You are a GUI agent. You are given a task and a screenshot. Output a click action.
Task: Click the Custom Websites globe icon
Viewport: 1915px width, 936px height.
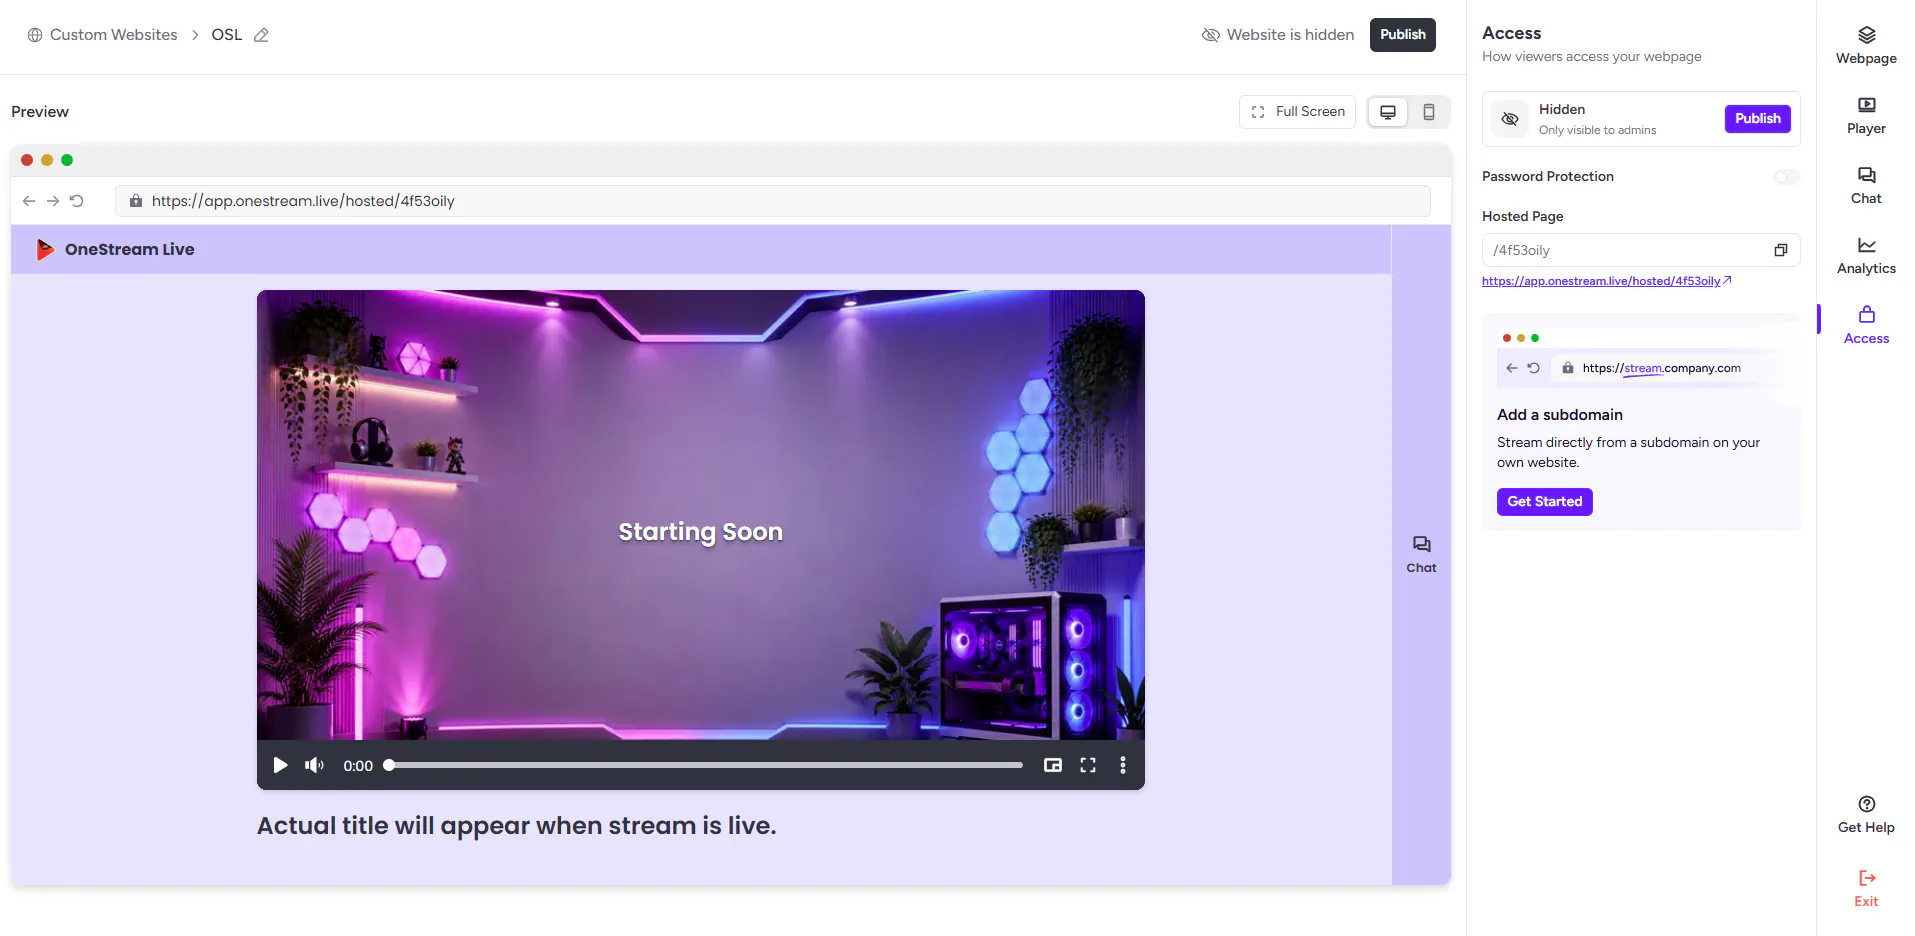click(x=35, y=35)
